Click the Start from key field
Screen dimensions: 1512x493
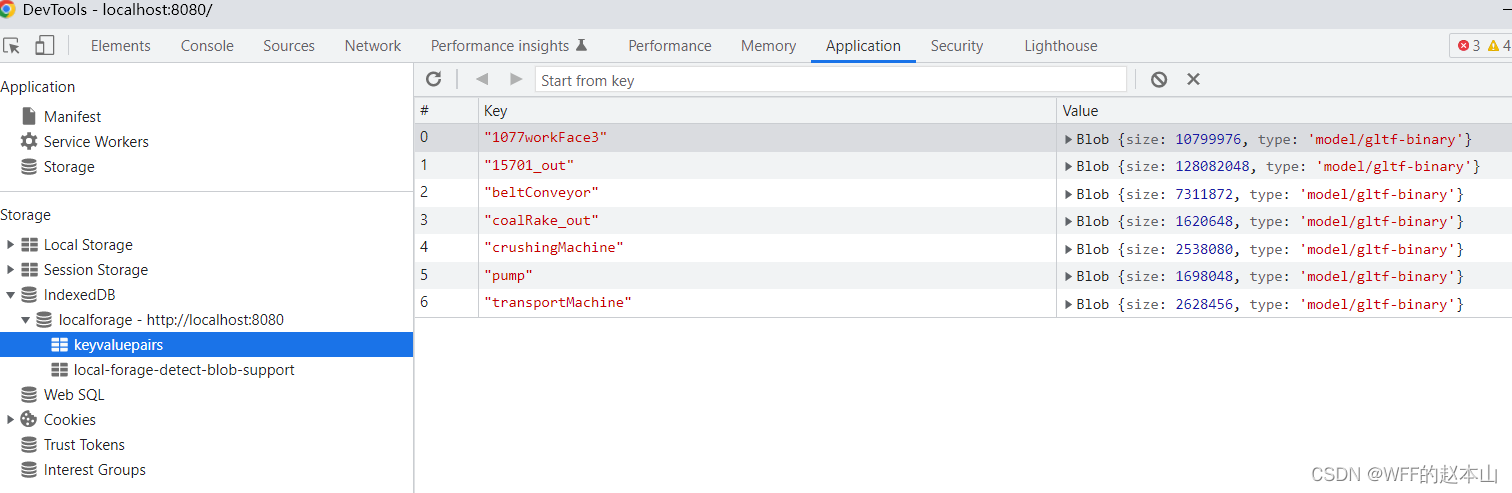[x=830, y=80]
